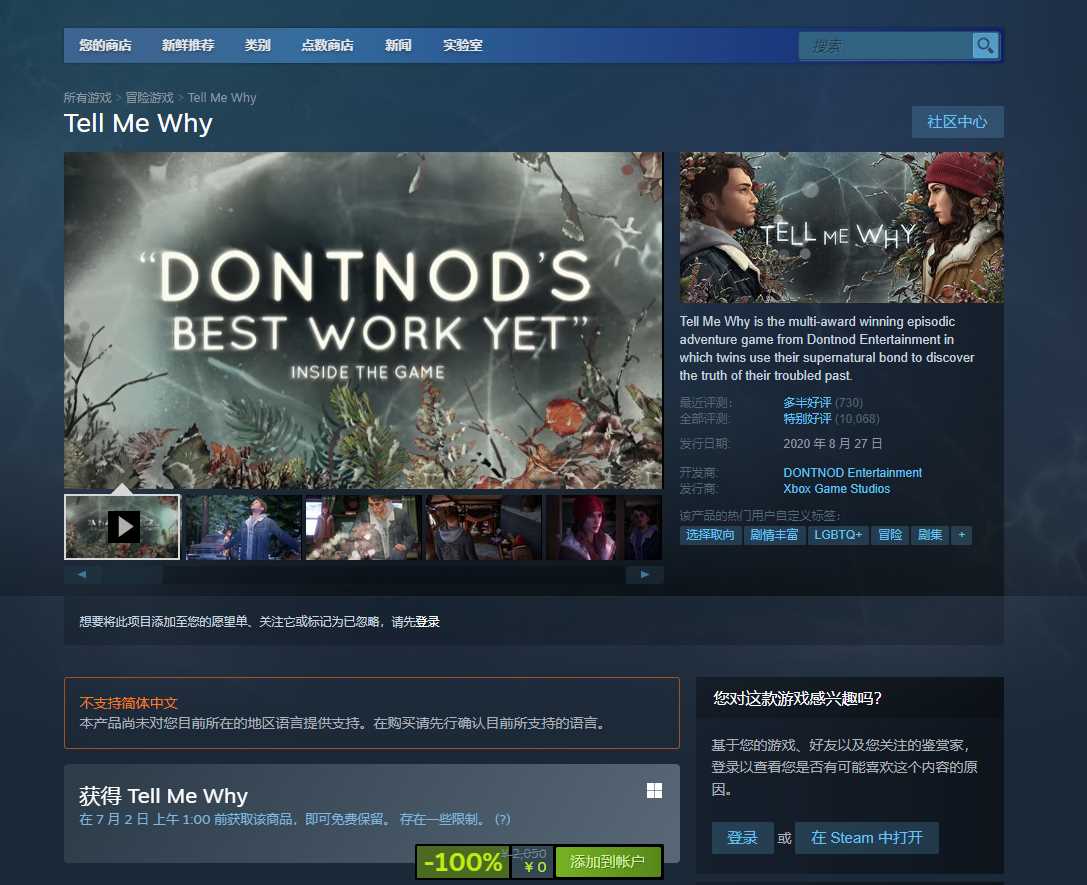Click the 剧集 tag
This screenshot has width=1087, height=885.
click(x=930, y=535)
